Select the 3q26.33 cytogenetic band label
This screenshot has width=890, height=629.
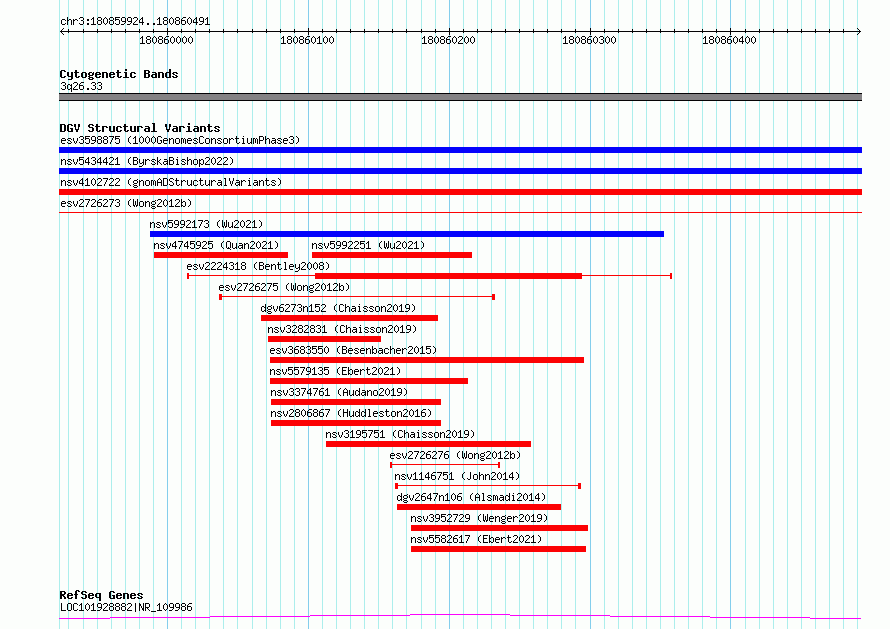click(x=81, y=86)
